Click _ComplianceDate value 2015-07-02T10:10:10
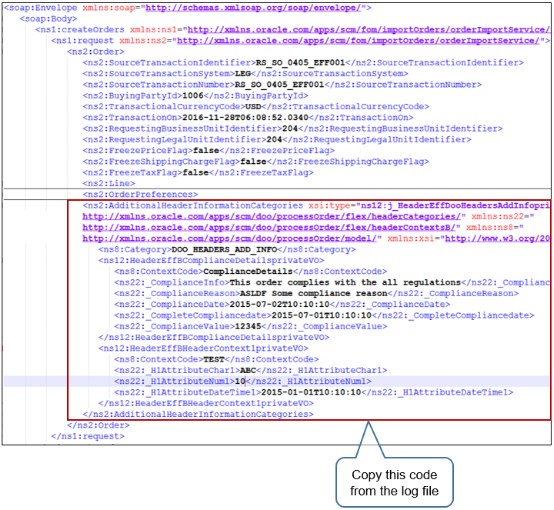554x510 pixels. tap(279, 304)
